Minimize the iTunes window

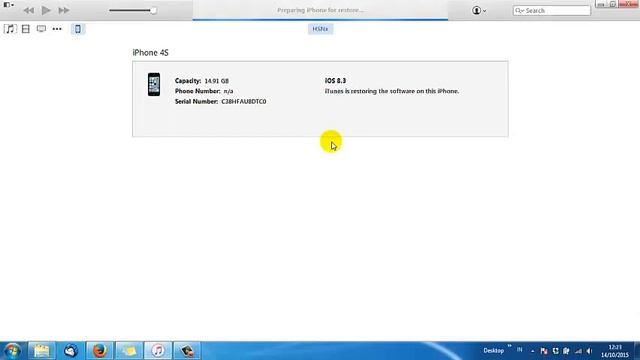click(600, 4)
